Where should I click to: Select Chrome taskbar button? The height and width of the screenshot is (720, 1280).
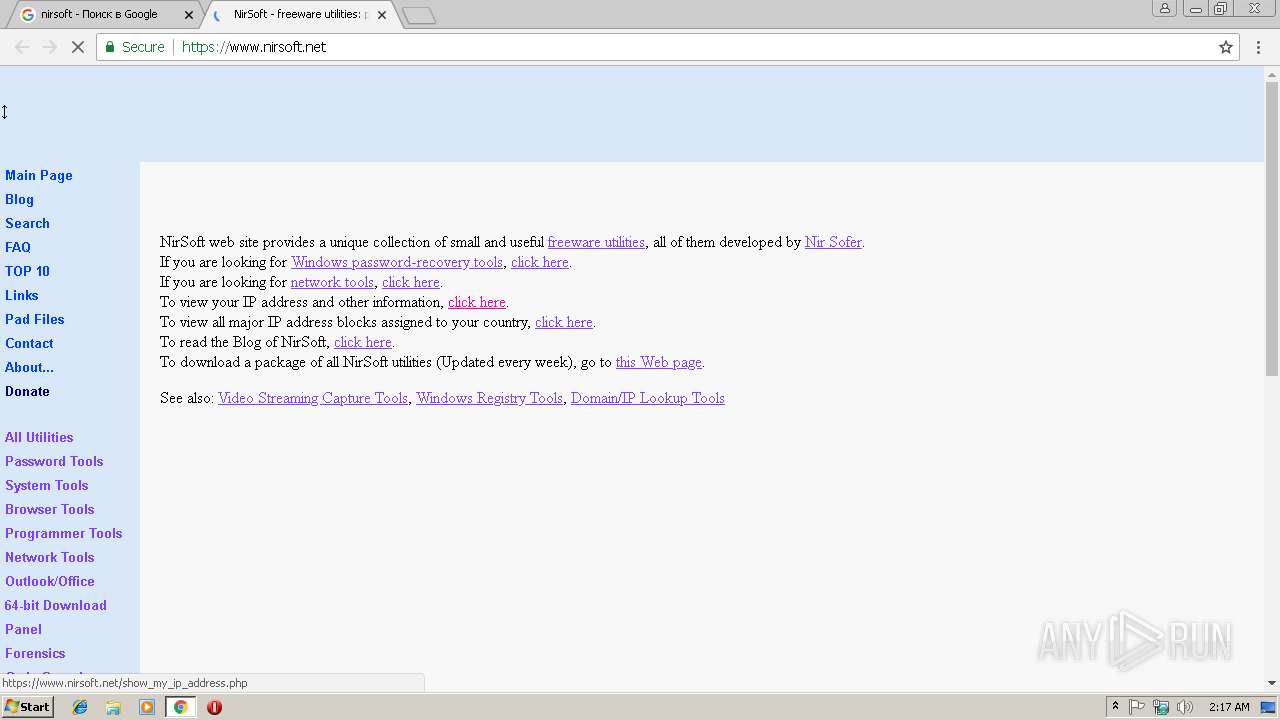[180, 707]
